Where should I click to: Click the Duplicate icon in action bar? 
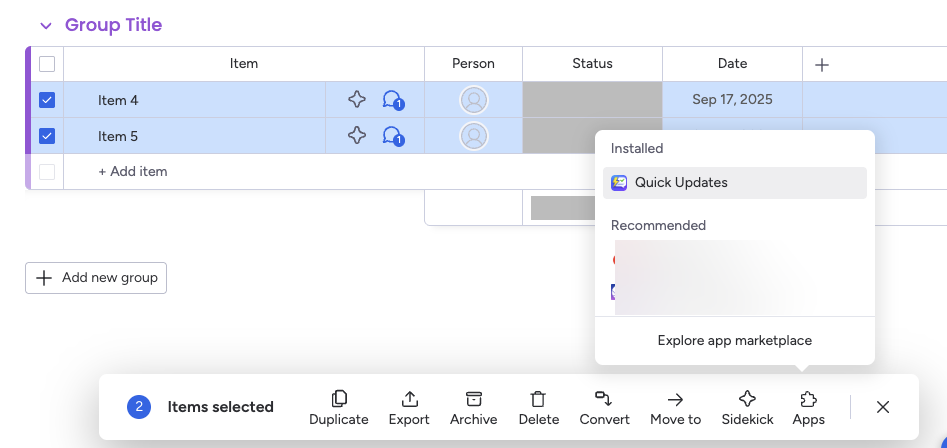338,399
